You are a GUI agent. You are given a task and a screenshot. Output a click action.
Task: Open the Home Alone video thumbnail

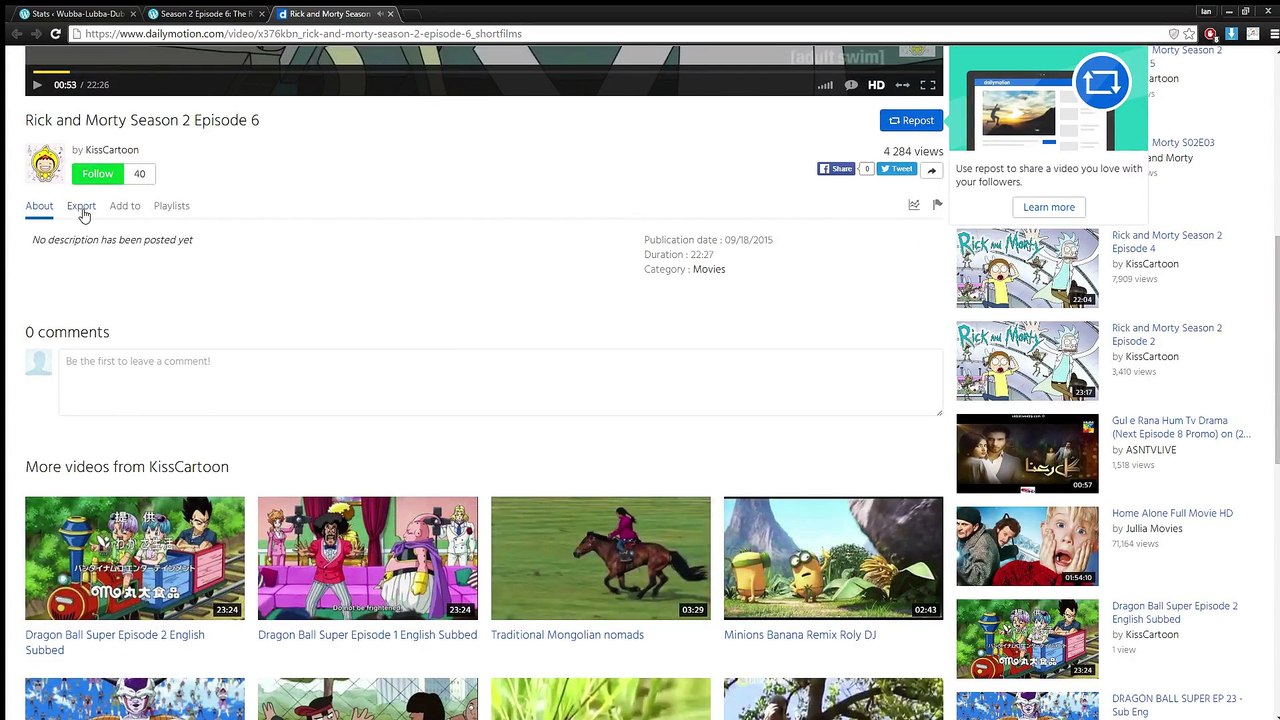[x=1027, y=546]
